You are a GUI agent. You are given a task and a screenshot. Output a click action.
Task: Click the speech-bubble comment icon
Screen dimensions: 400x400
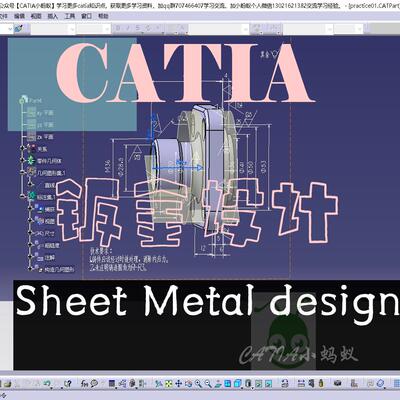(x=94, y=384)
